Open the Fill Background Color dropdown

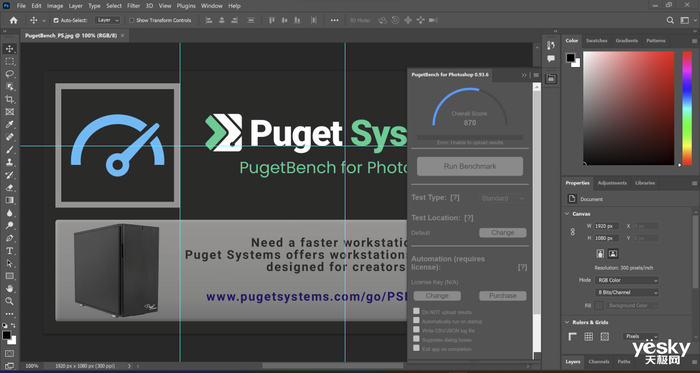point(633,306)
